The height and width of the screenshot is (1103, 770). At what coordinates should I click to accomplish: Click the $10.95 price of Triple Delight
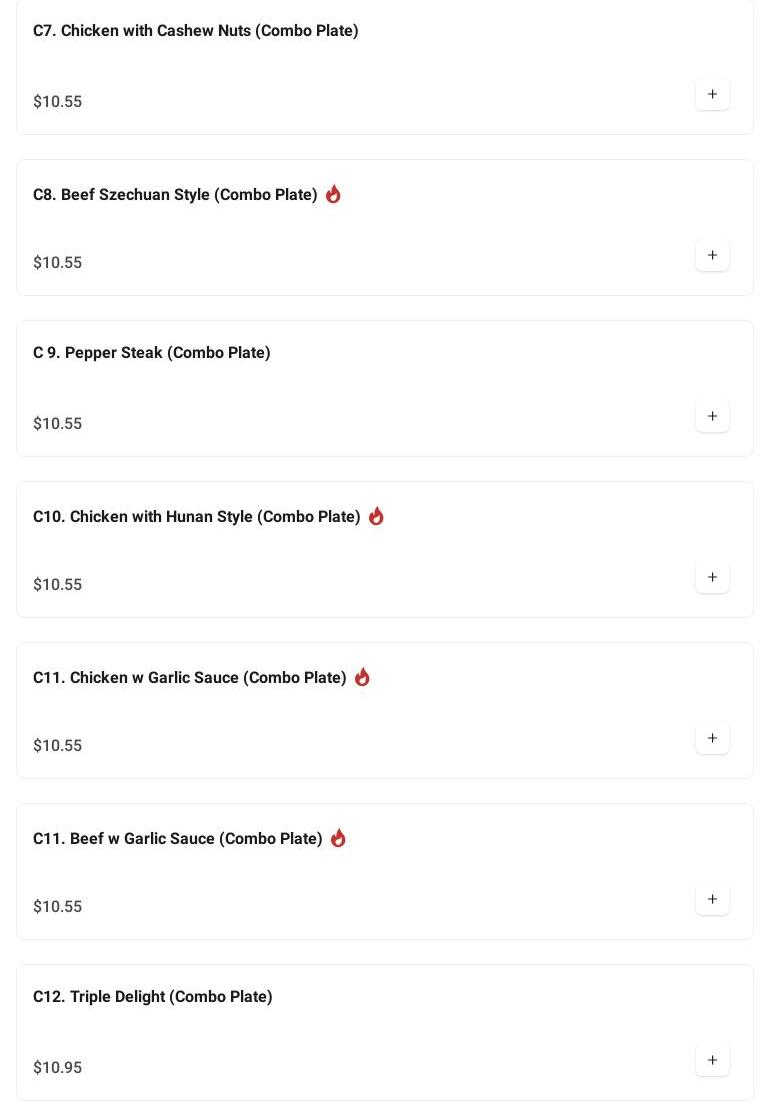(58, 1067)
